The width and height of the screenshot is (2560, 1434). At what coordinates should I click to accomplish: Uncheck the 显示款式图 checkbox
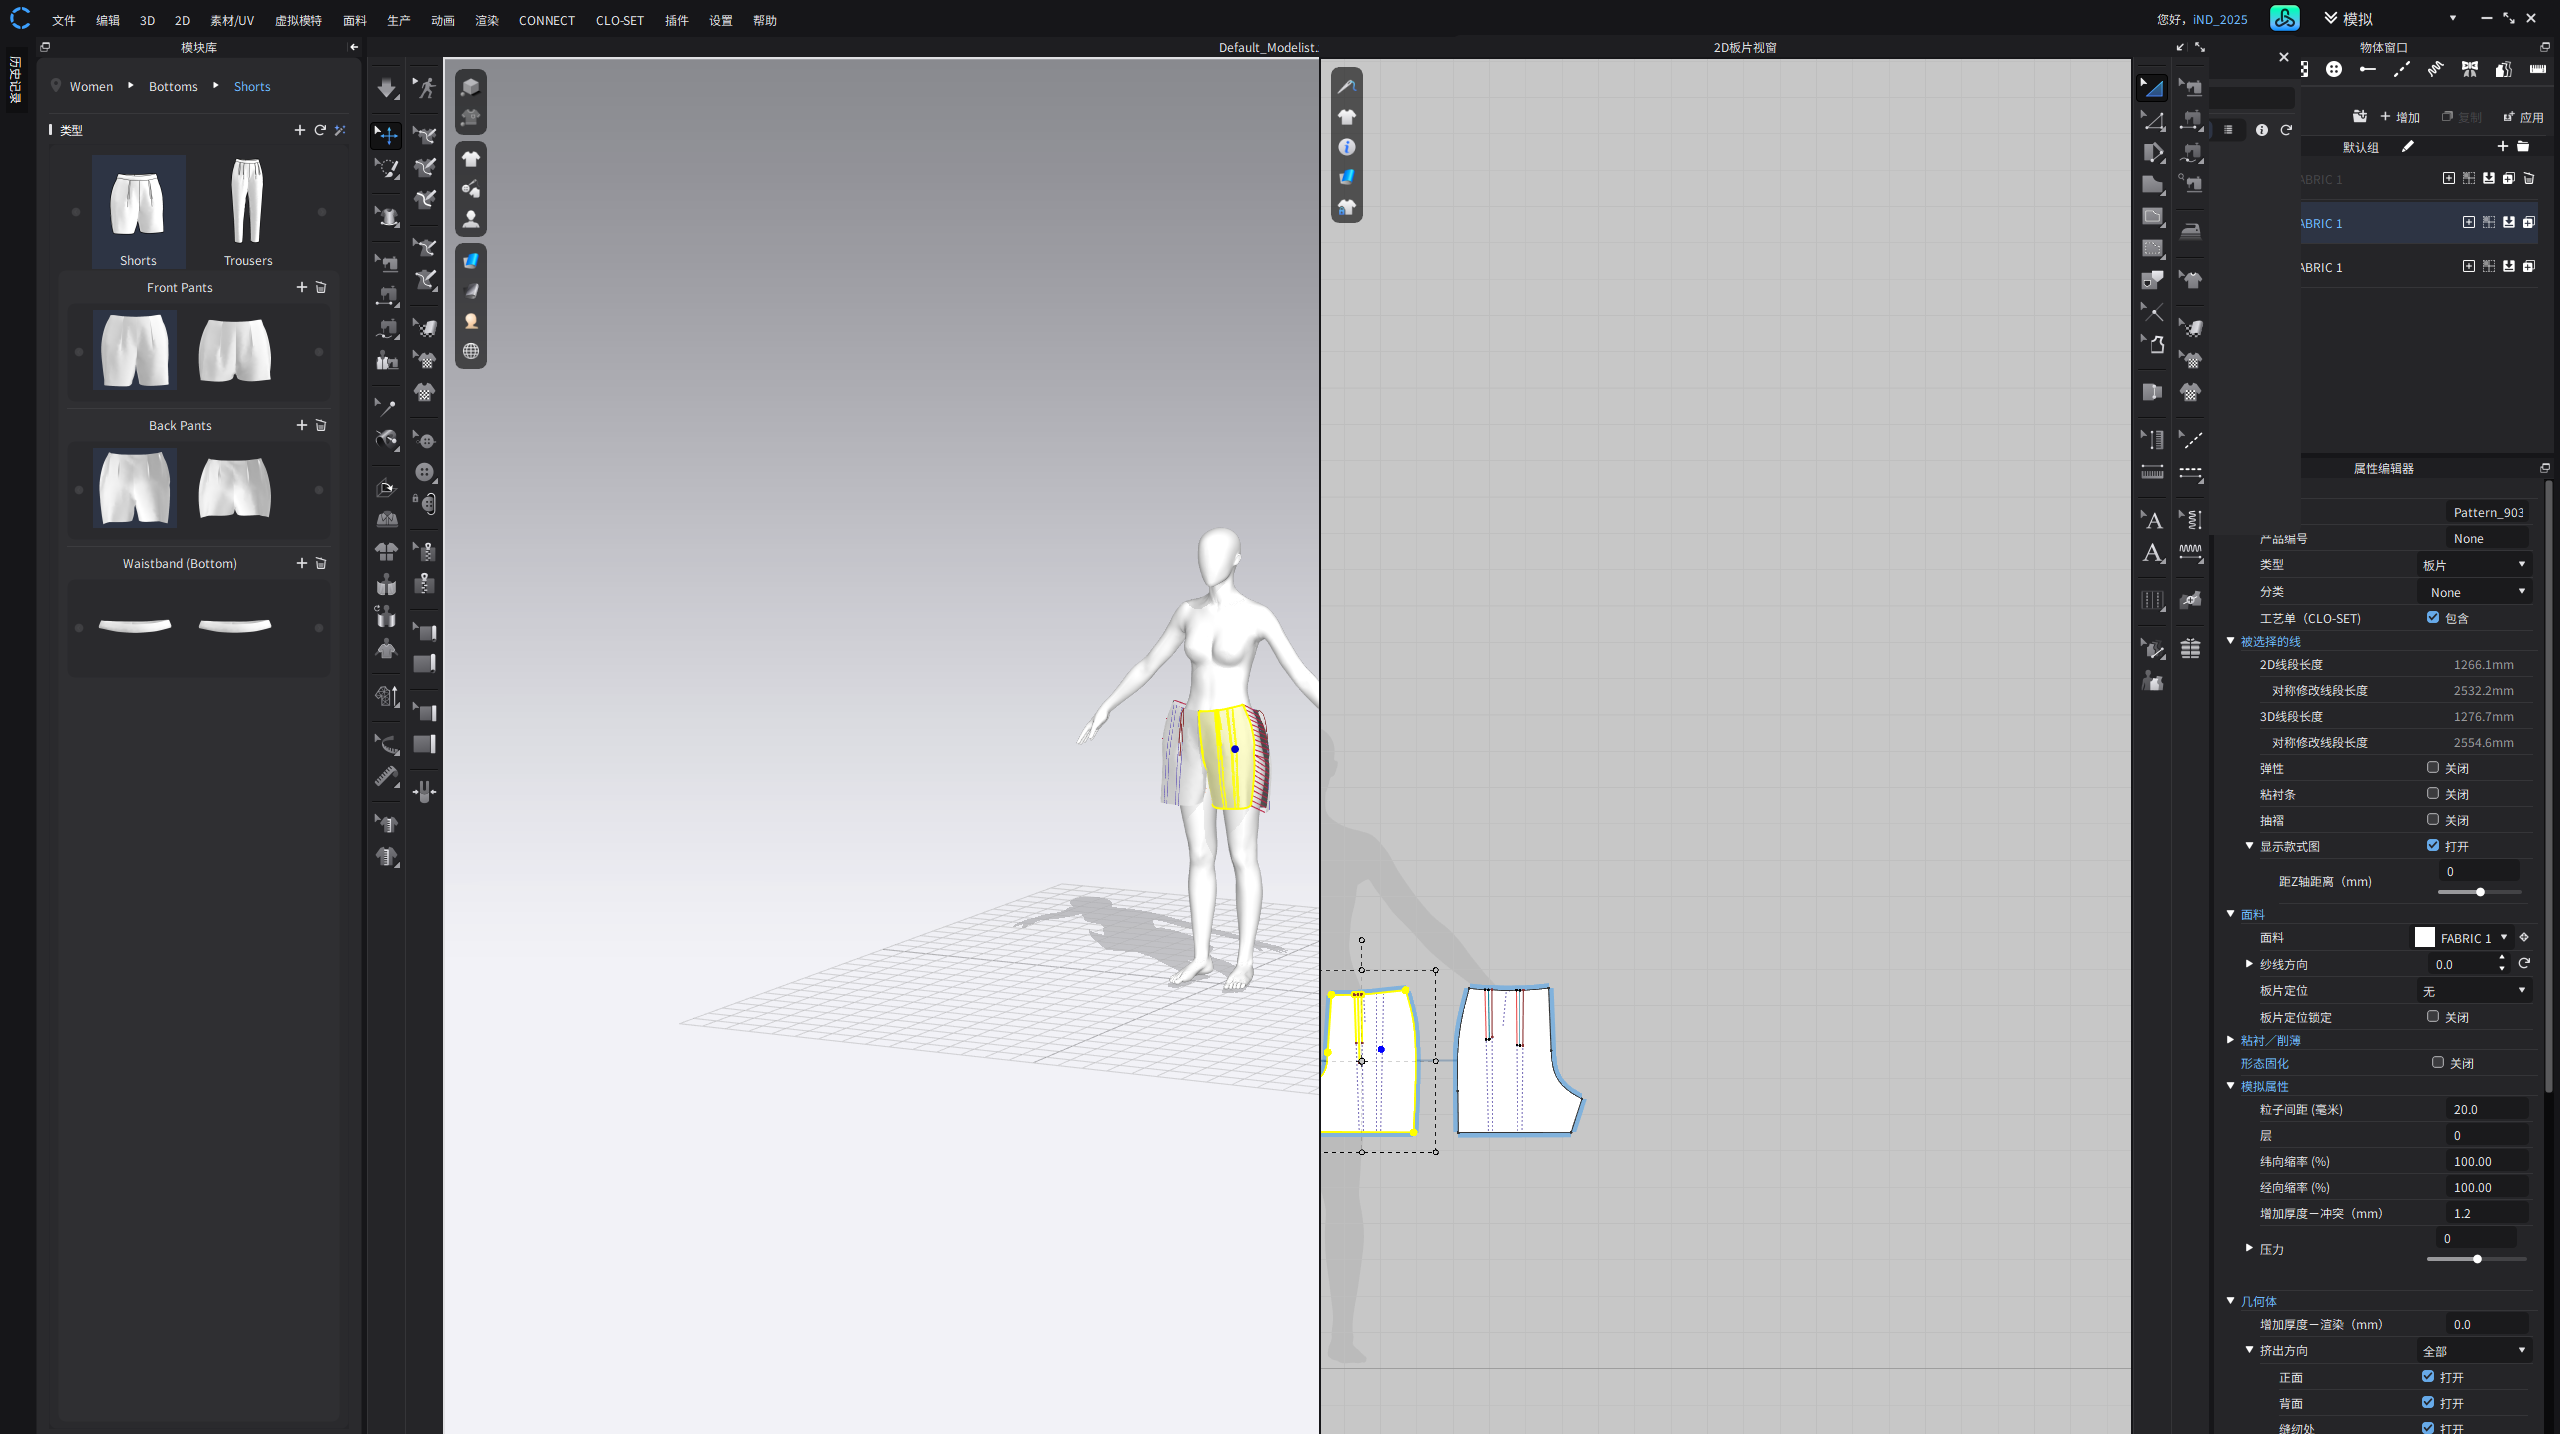coord(2433,845)
